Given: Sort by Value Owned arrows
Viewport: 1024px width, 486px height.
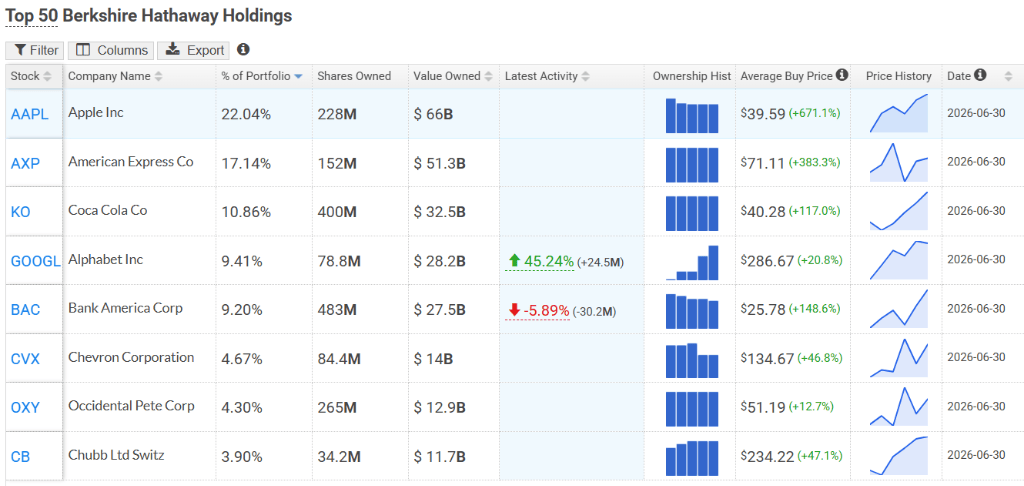Looking at the screenshot, I should coord(488,76).
